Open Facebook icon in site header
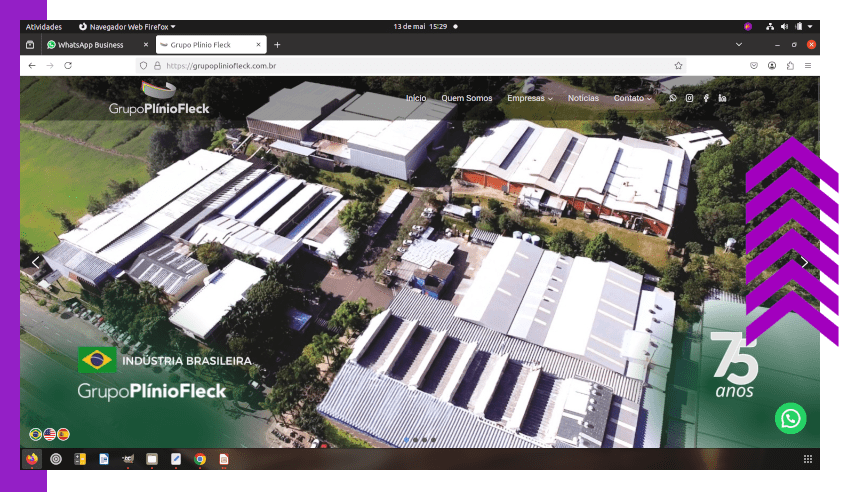 [x=706, y=98]
